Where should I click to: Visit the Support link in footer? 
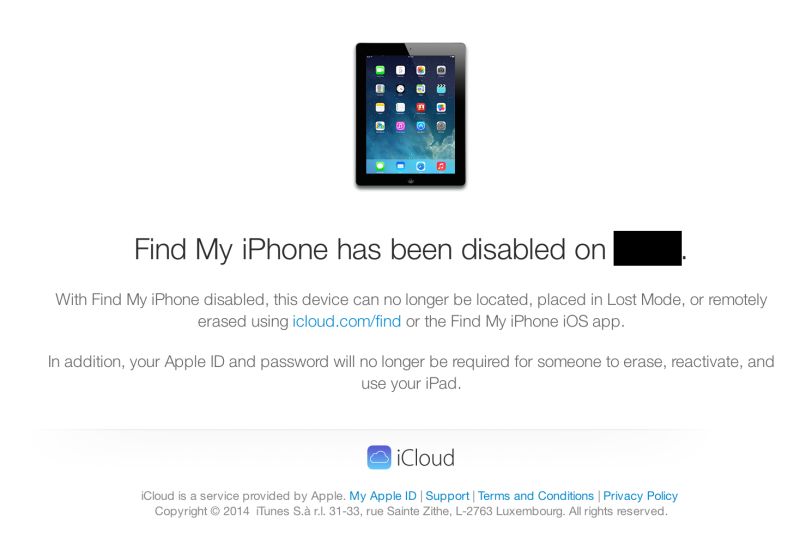tap(447, 496)
